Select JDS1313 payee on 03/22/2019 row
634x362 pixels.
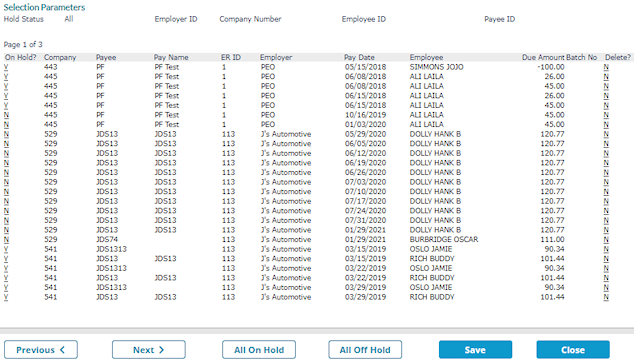point(111,268)
